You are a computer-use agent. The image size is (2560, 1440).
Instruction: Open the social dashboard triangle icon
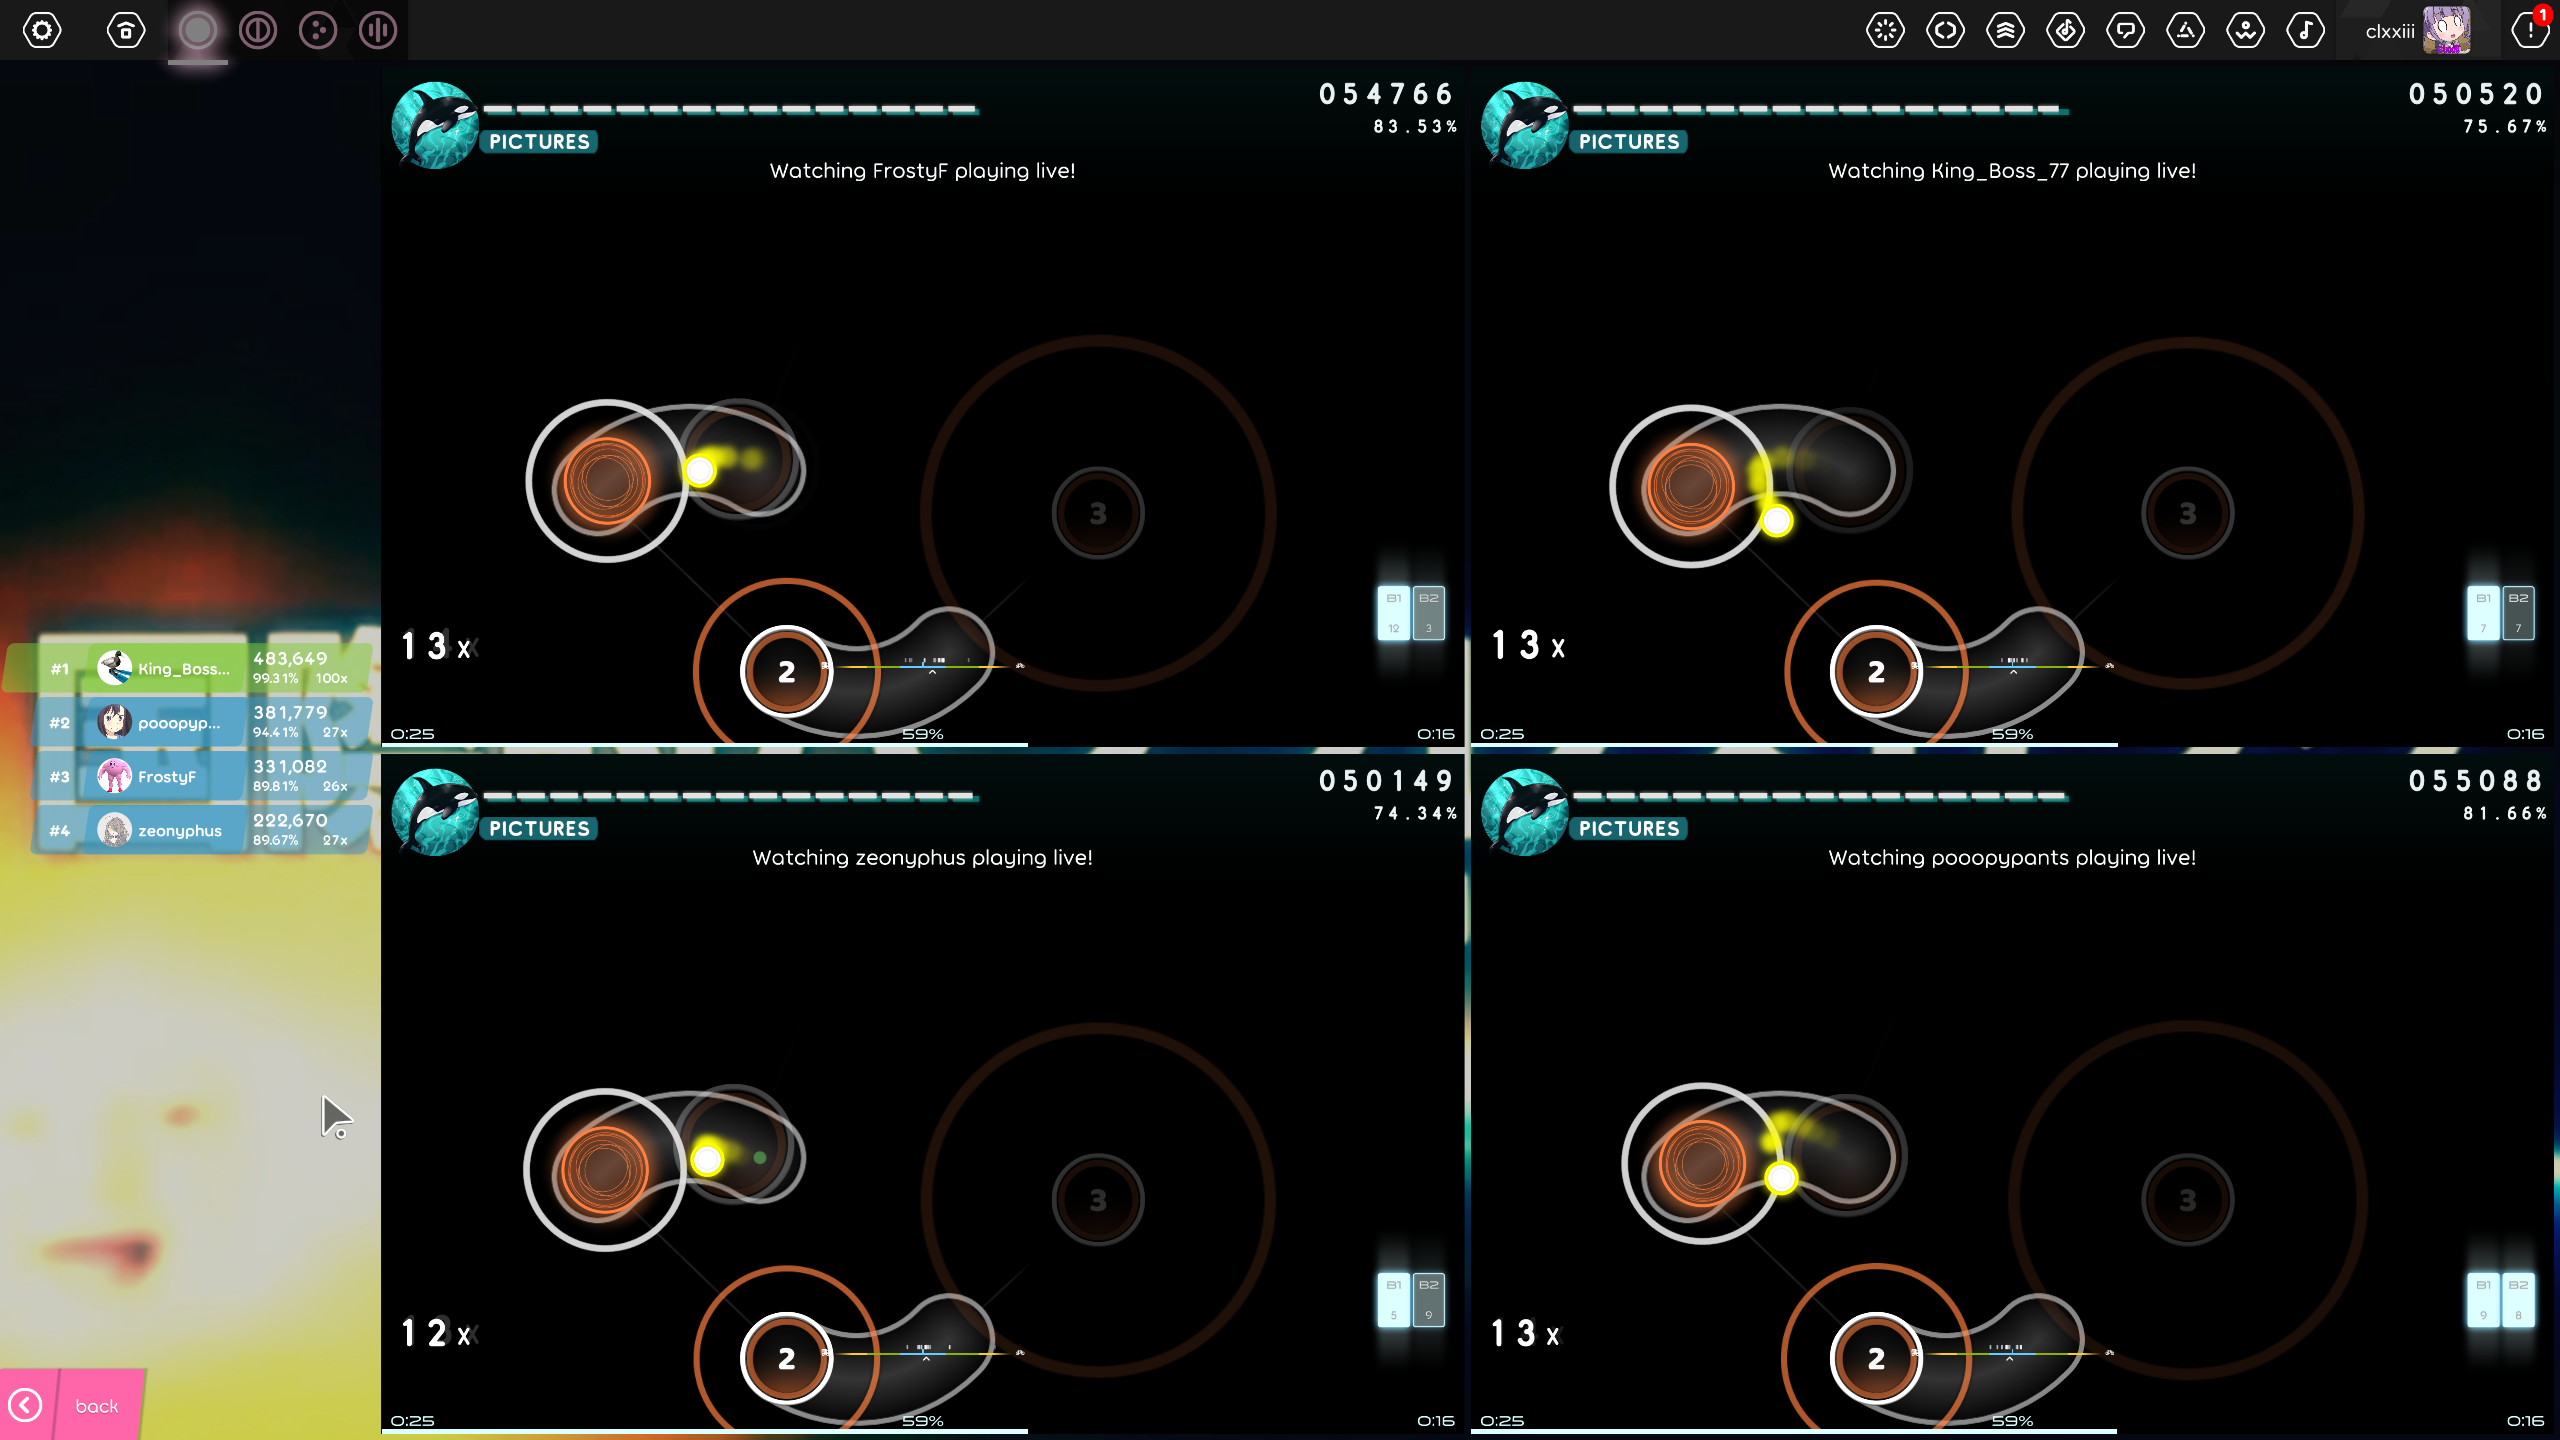[x=2185, y=30]
